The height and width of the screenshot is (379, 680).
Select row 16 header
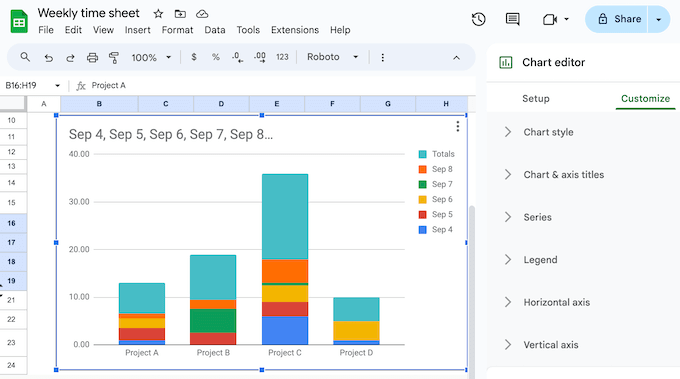(x=12, y=223)
